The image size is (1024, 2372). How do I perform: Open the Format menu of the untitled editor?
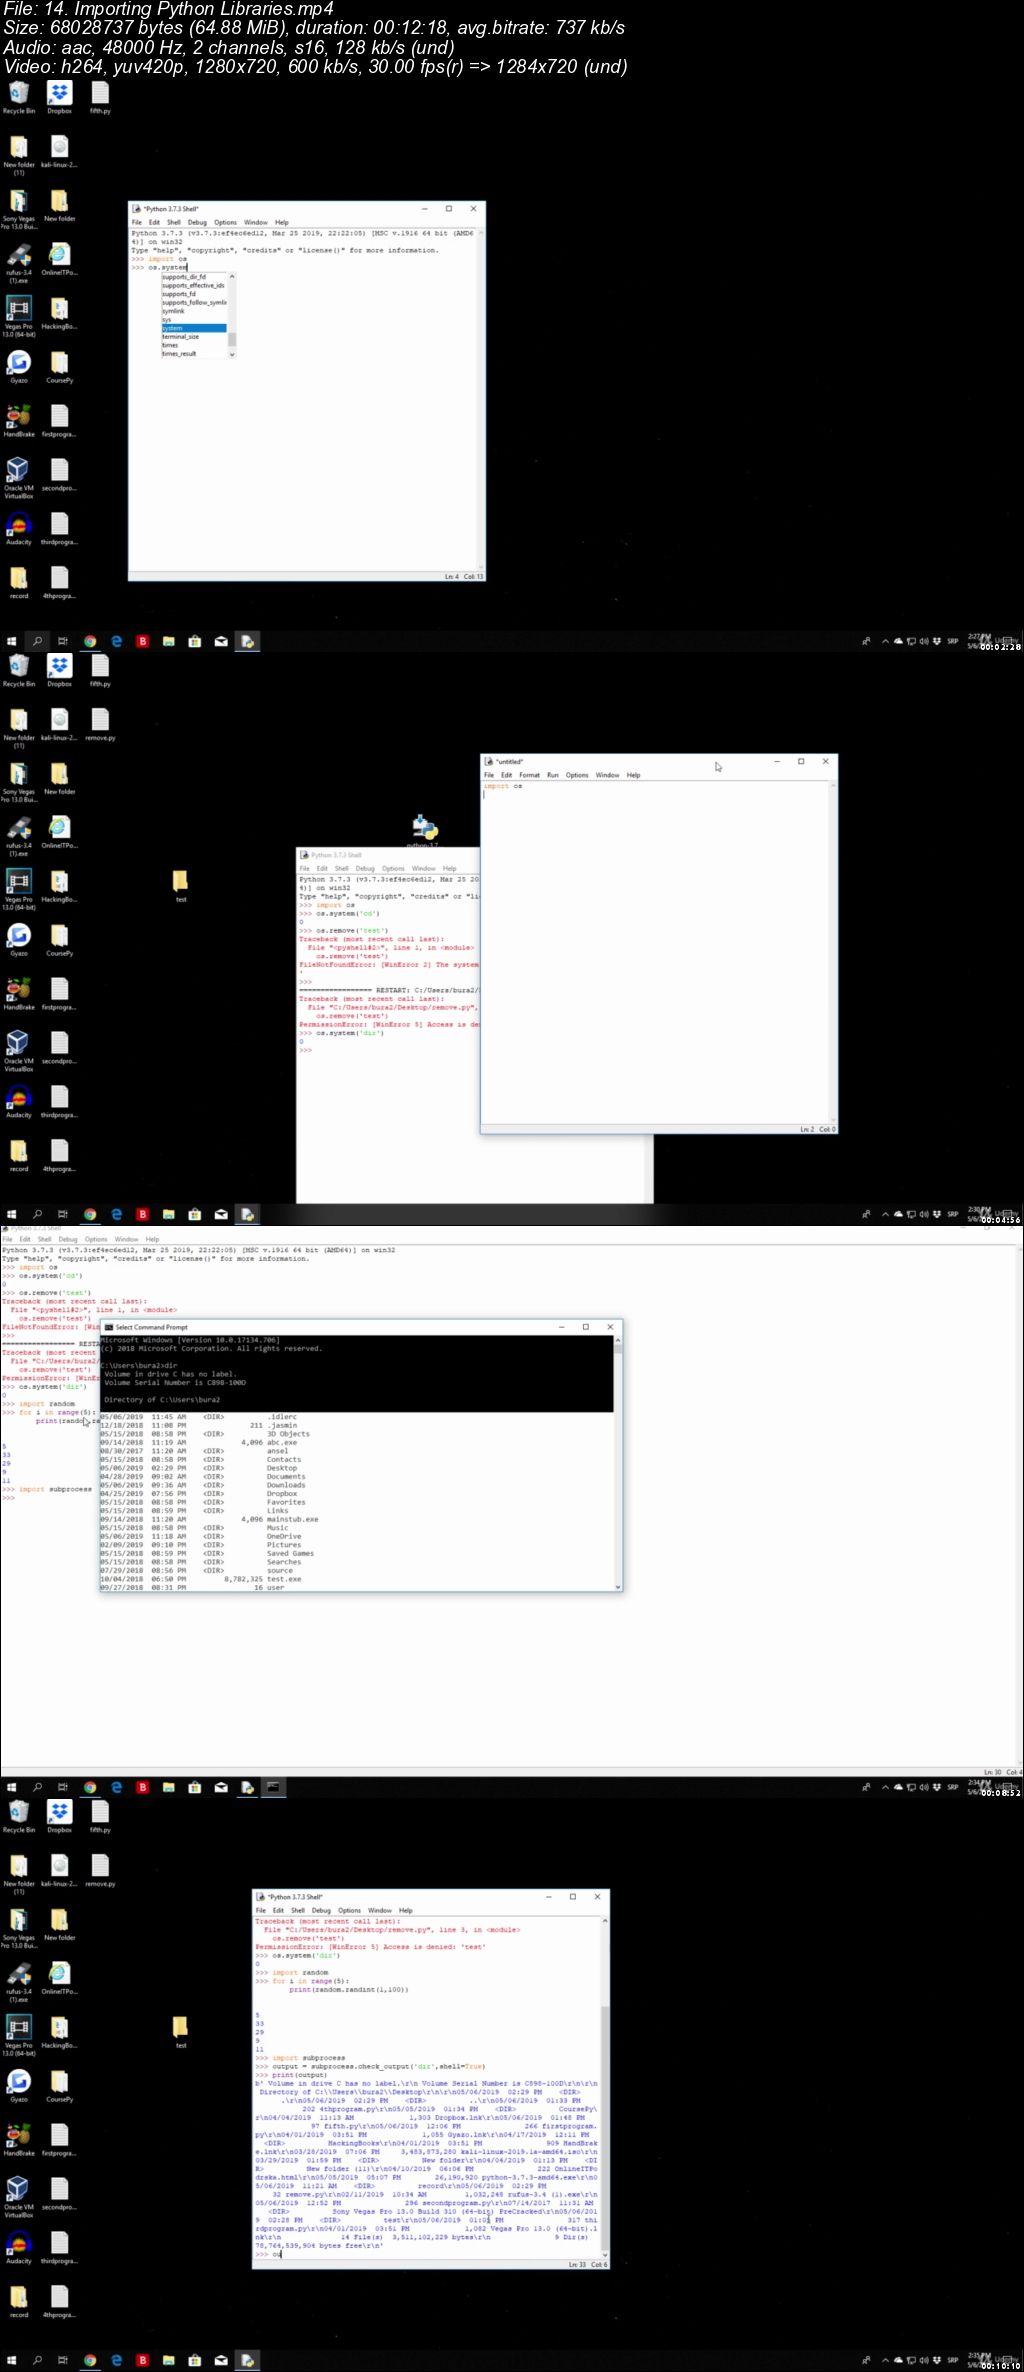pyautogui.click(x=529, y=775)
